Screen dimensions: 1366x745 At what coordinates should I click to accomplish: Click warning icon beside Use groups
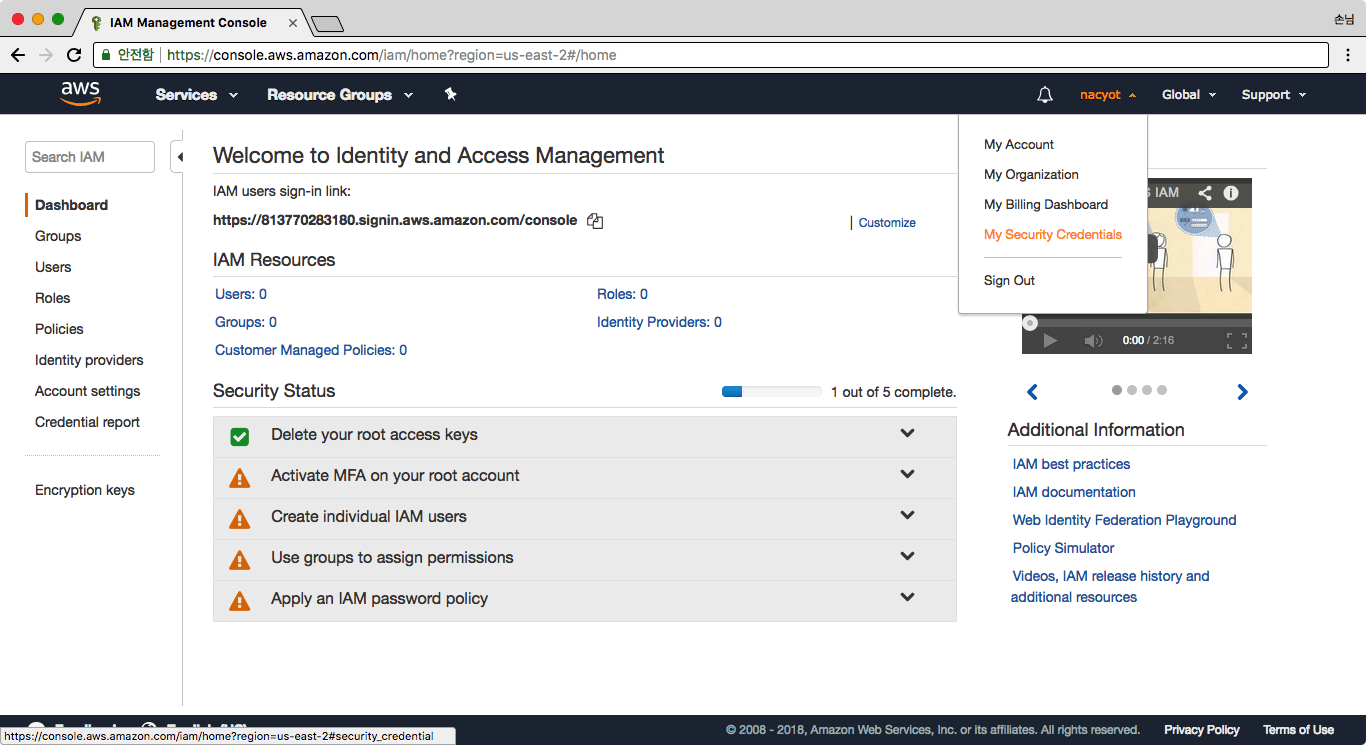[x=239, y=559]
